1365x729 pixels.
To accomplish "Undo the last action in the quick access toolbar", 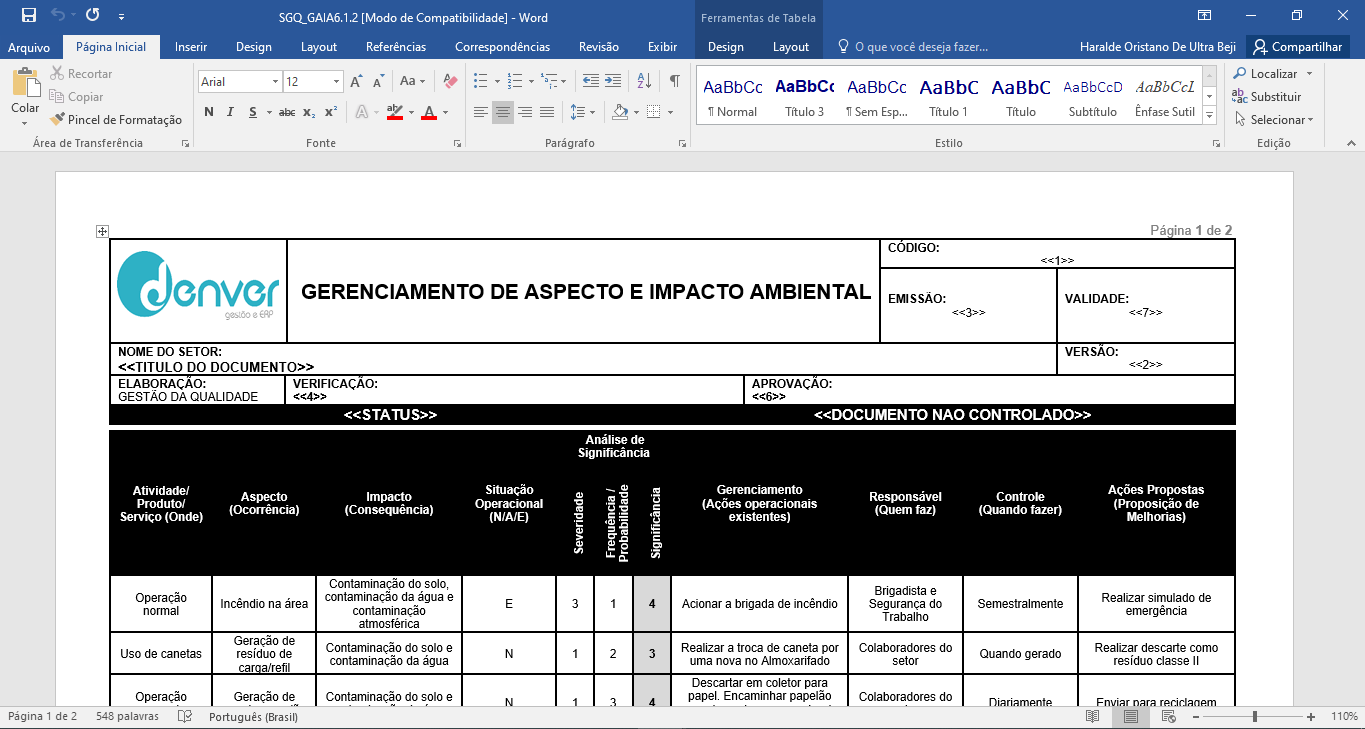I will click(x=59, y=16).
